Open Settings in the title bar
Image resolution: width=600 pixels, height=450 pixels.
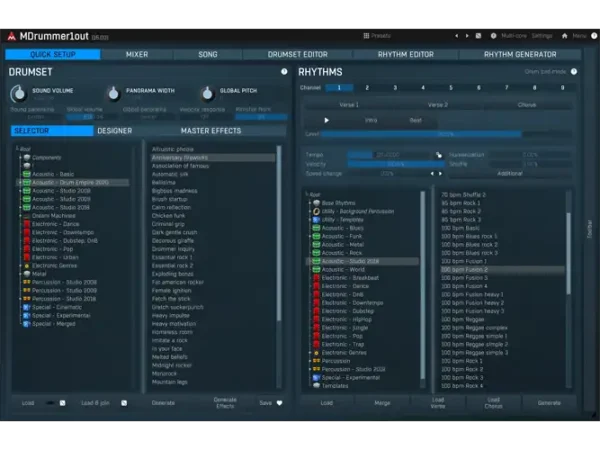542,36
